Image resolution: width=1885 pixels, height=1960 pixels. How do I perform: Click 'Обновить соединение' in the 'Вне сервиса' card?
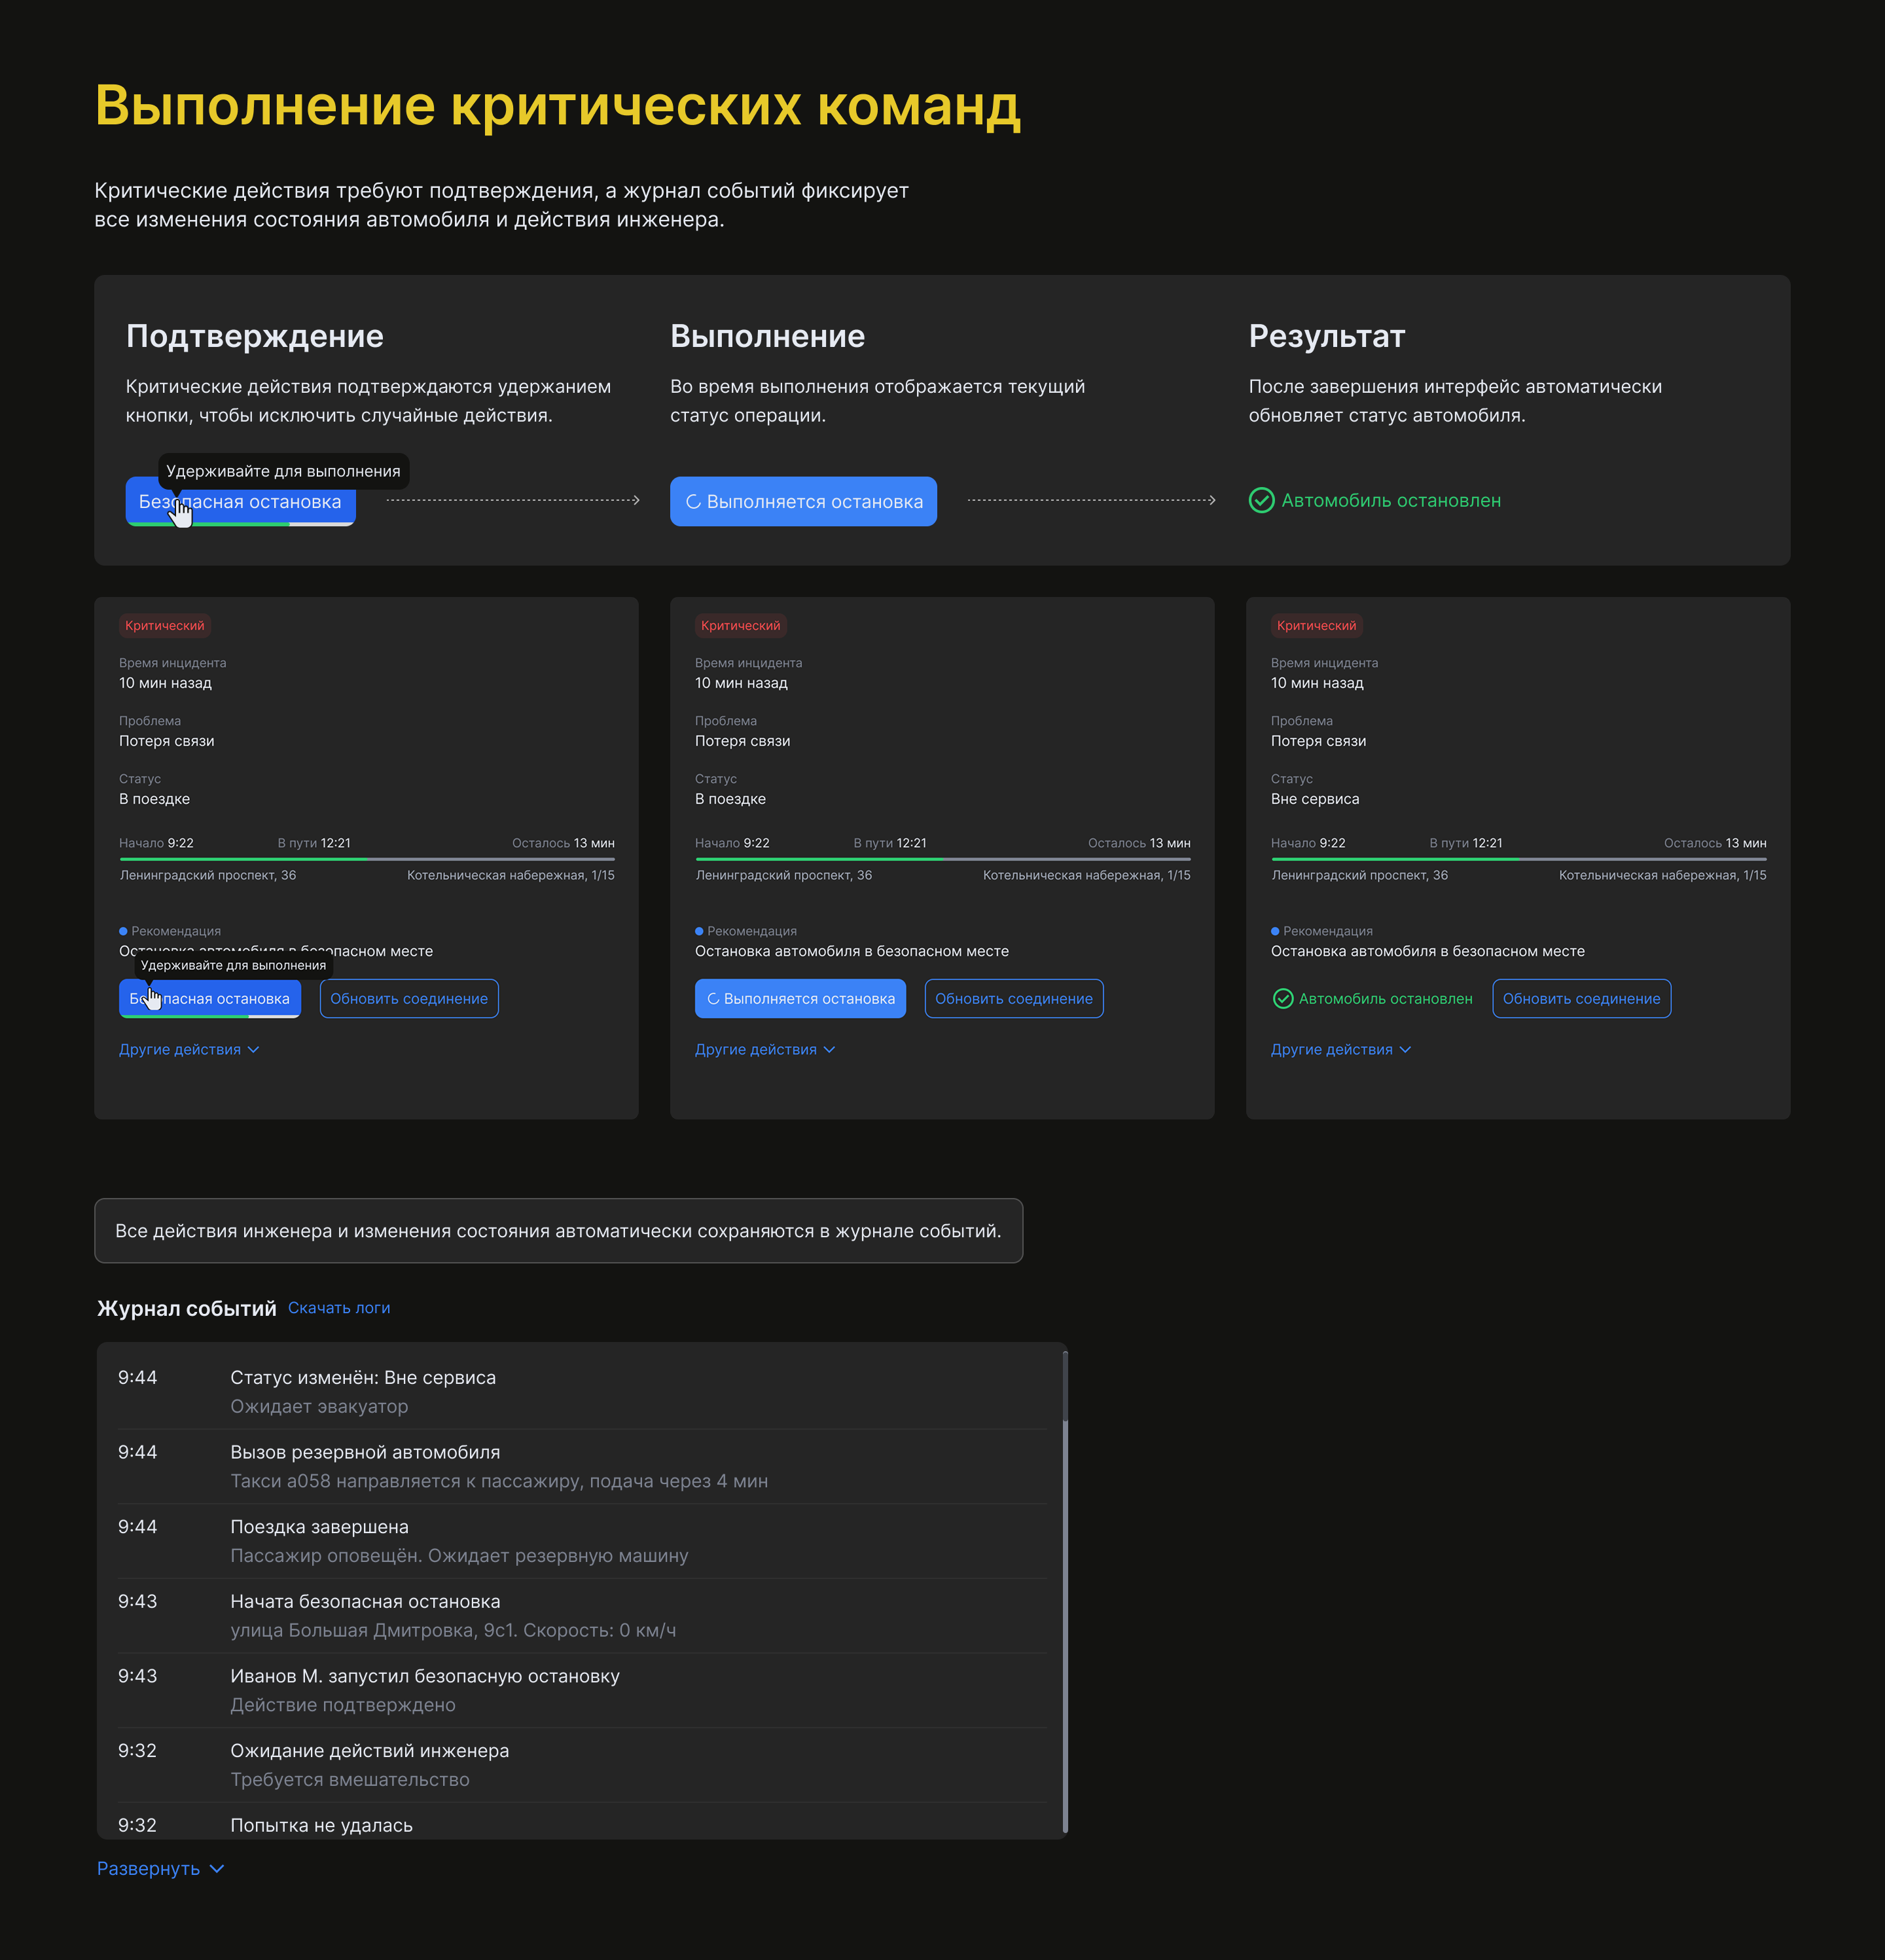pyautogui.click(x=1581, y=999)
